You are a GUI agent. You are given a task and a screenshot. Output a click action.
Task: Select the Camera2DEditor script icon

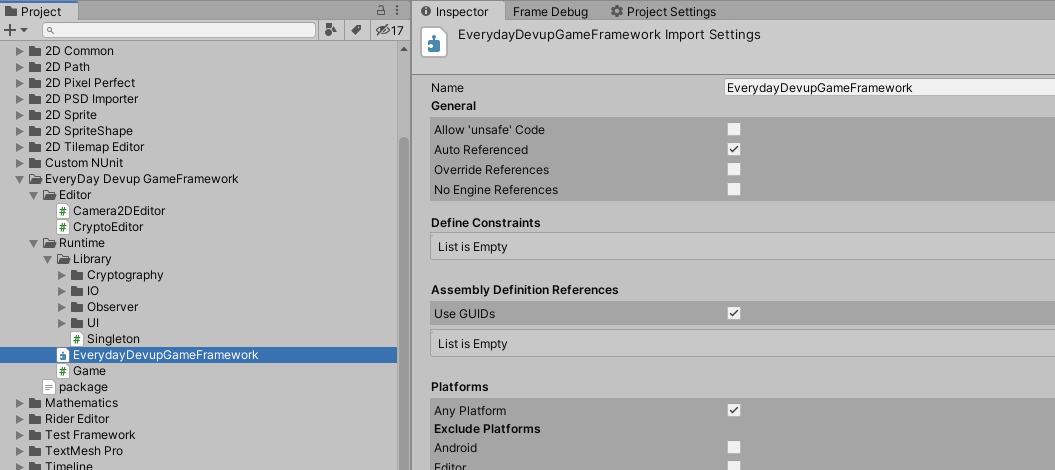coord(63,210)
